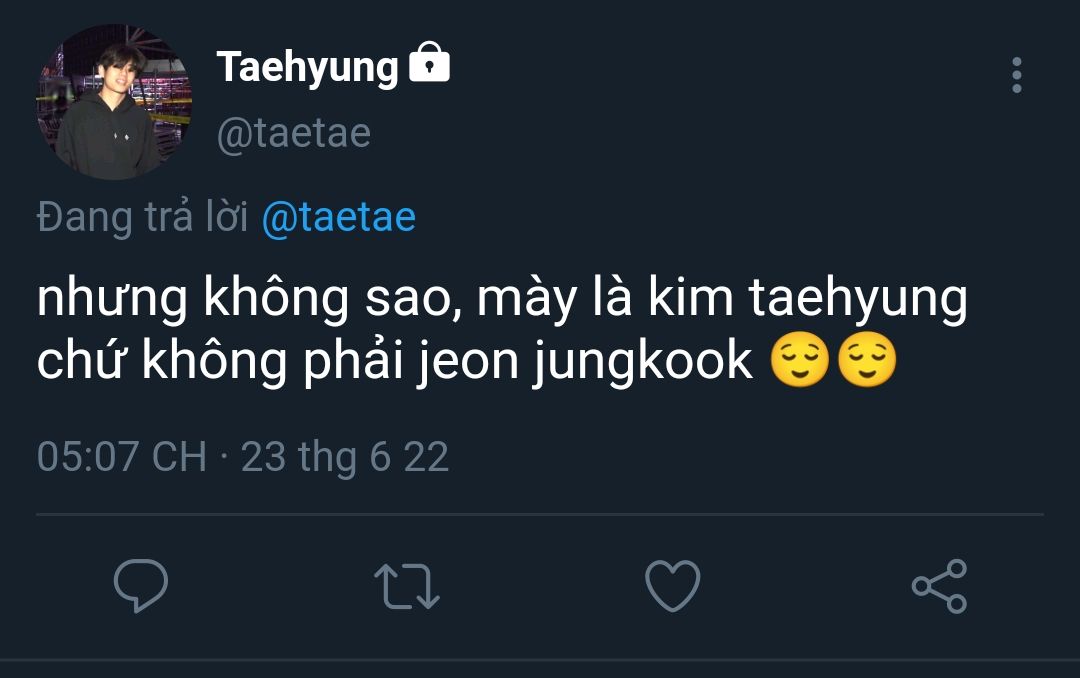The width and height of the screenshot is (1080, 678).
Task: Tap the padlock protected-account icon
Action: tap(430, 65)
